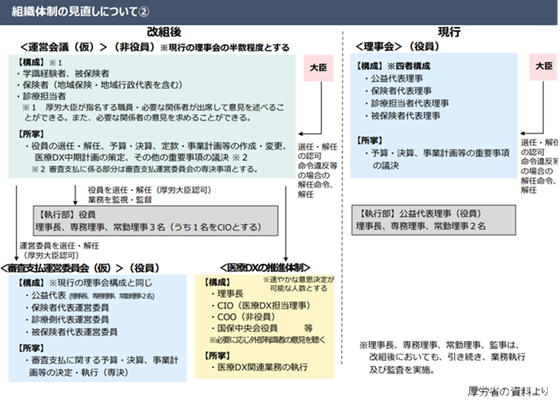
Task: Click the 大臣 box beside the green panel
Action: [x=318, y=68]
